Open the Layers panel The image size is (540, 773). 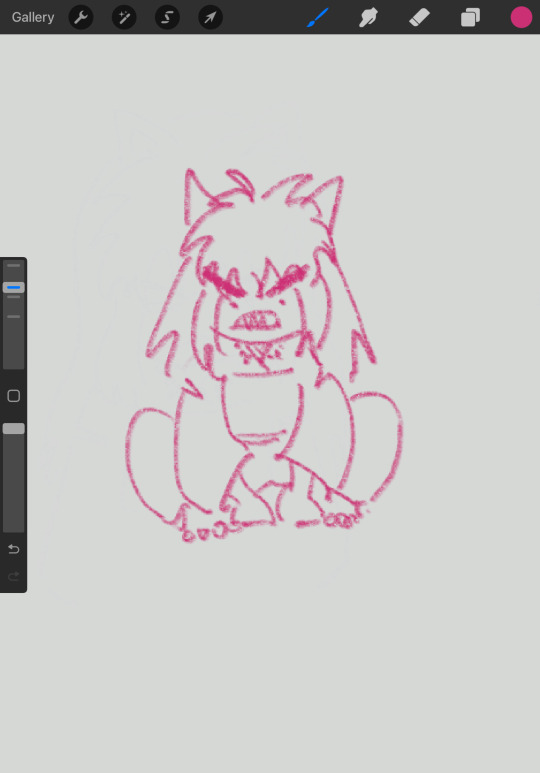click(470, 17)
